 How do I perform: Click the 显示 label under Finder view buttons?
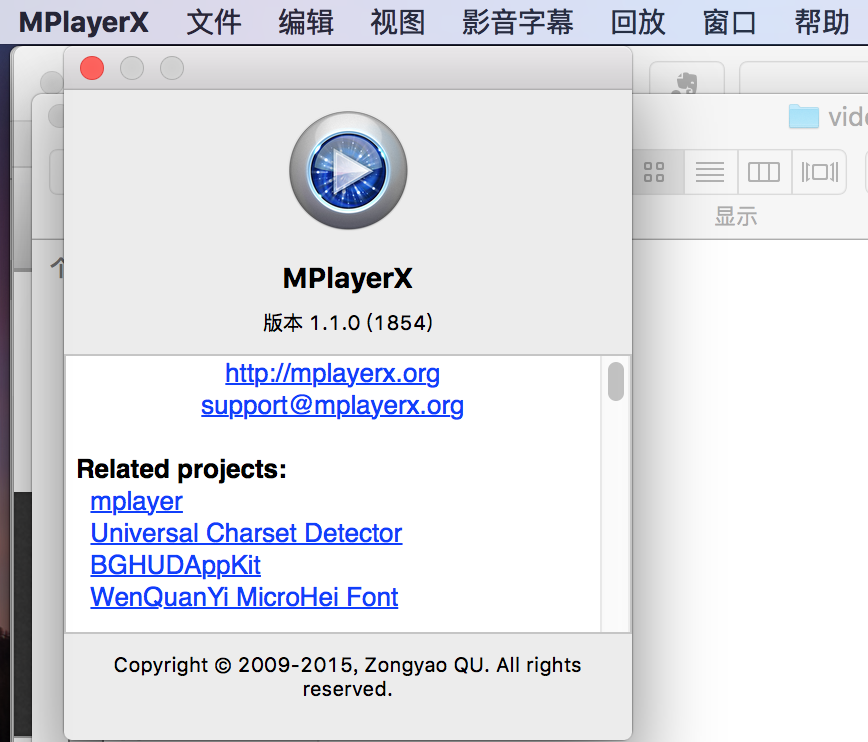point(736,216)
